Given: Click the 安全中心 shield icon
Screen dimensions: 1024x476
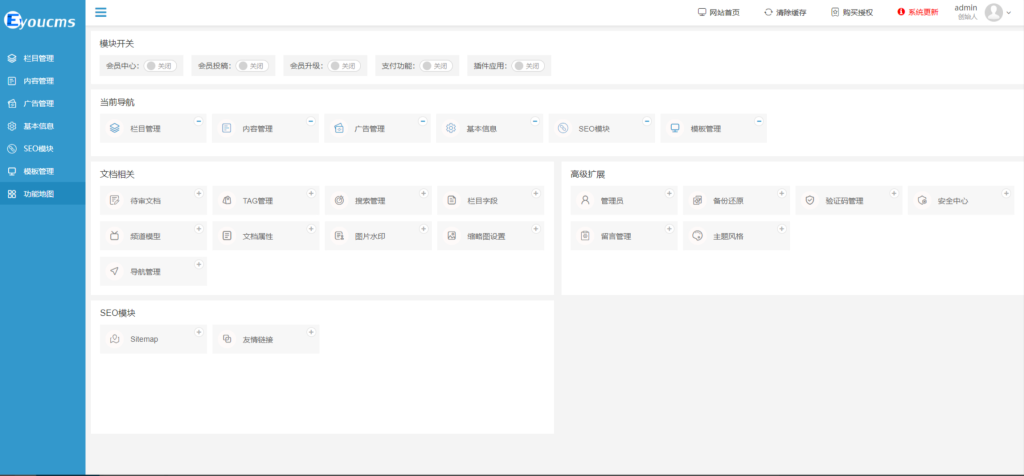Looking at the screenshot, I should (922, 201).
